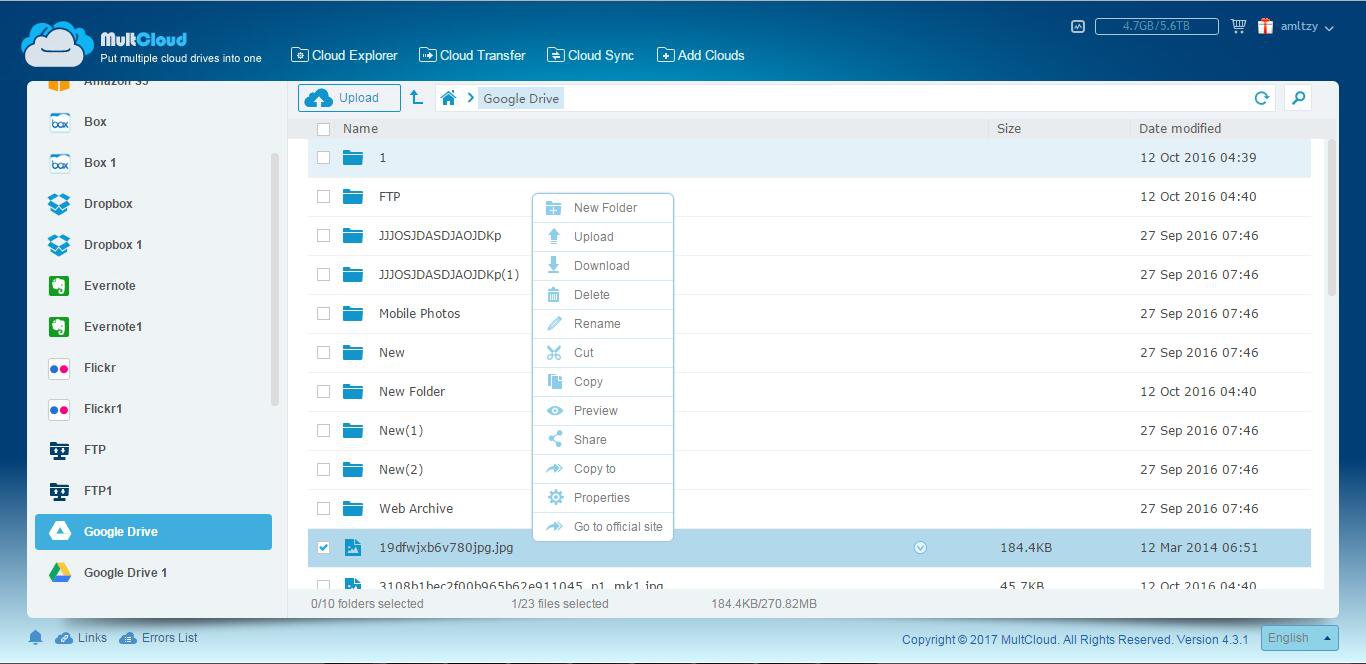Viewport: 1366px width, 664px height.
Task: Click the file list vertical scrollbar
Action: coord(1331,217)
